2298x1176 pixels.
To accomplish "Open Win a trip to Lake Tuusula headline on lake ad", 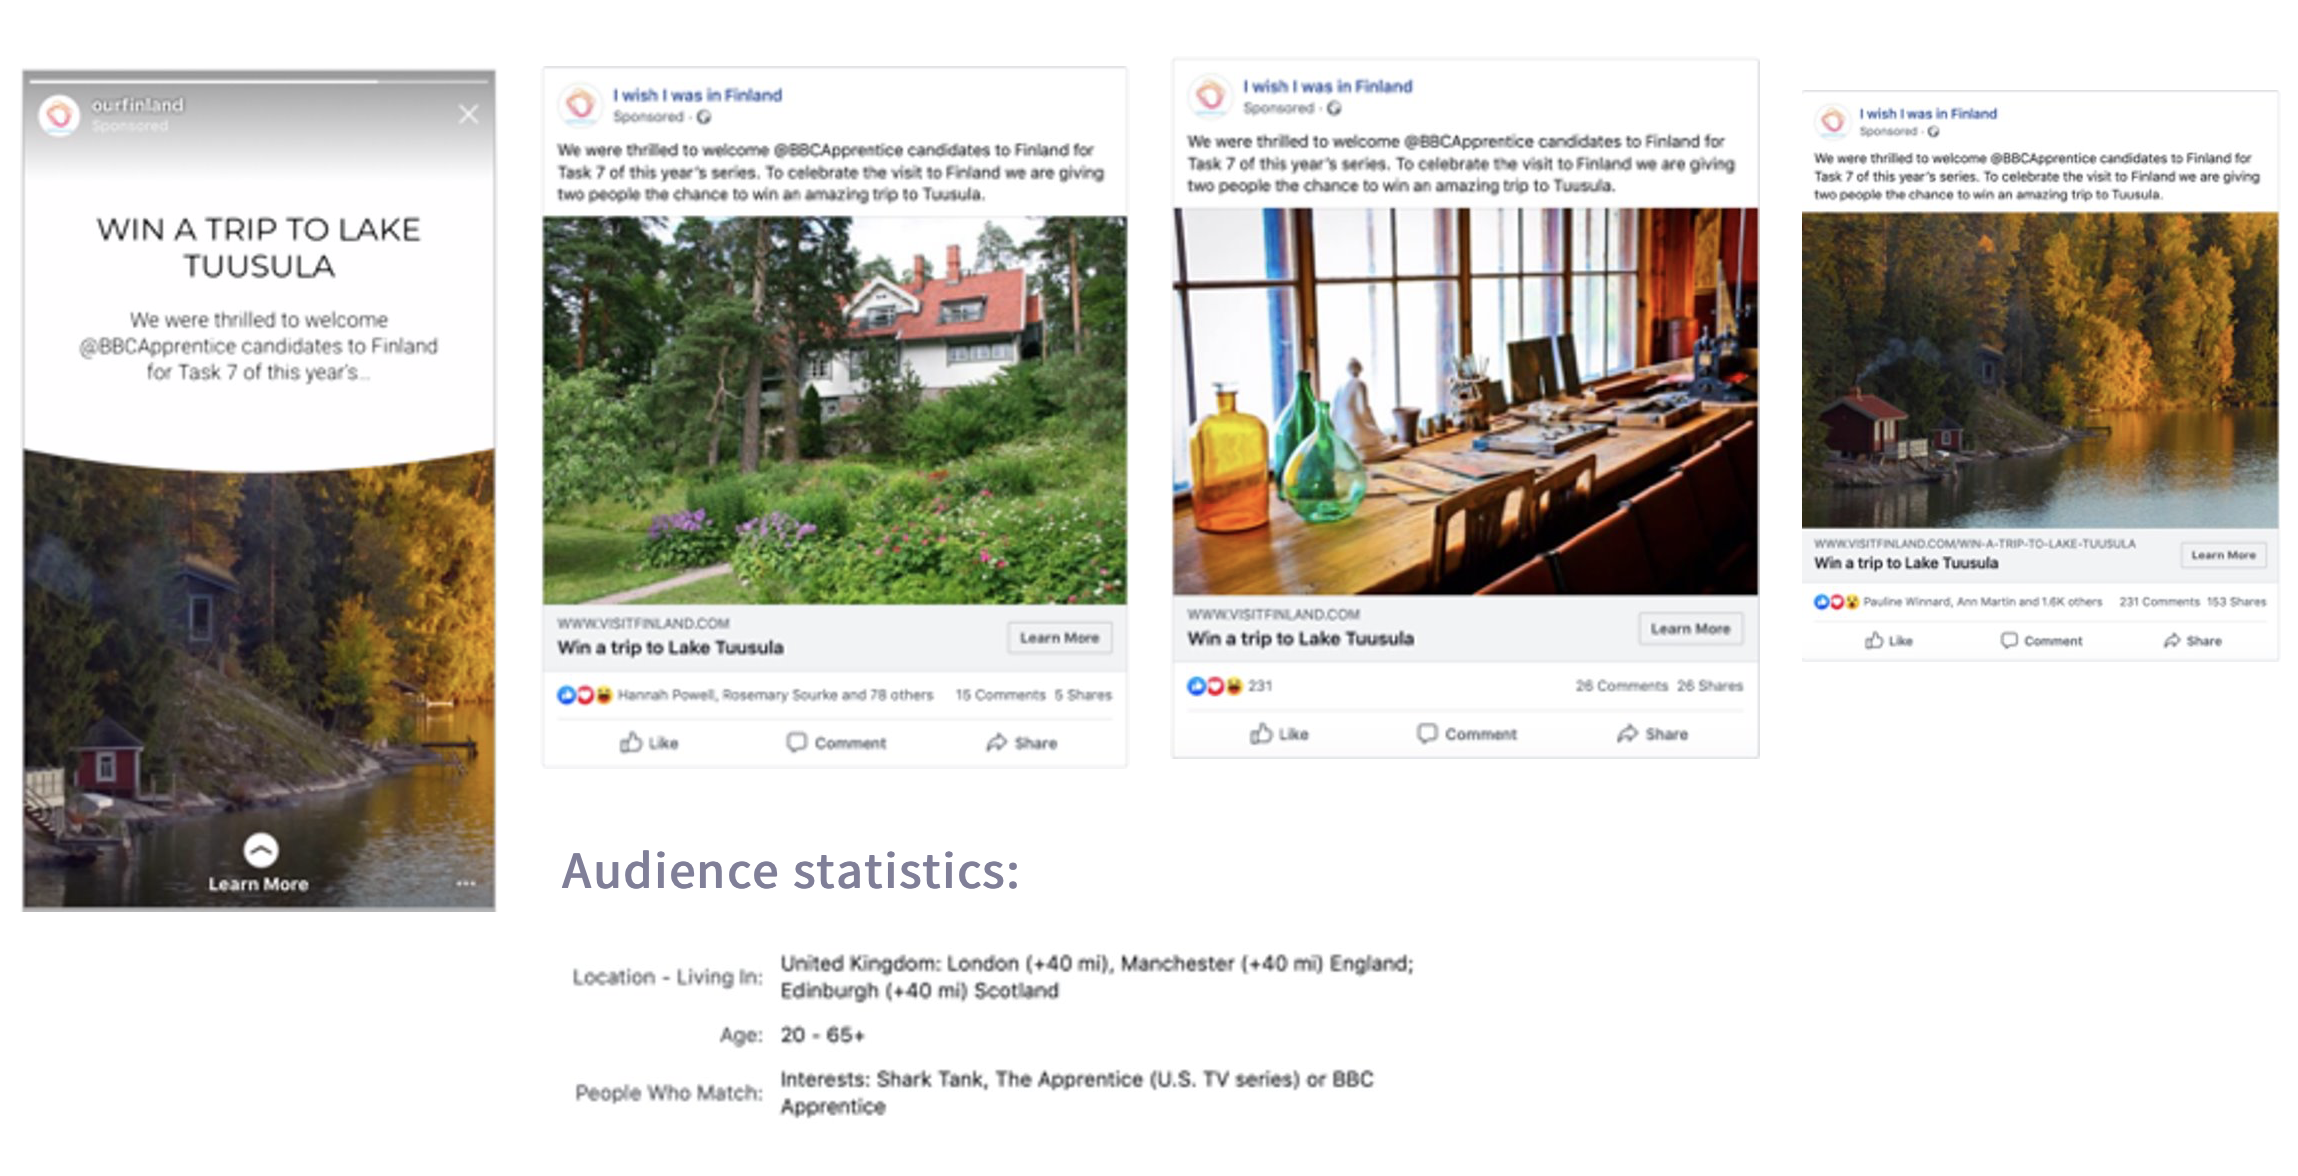I will click(x=1906, y=563).
